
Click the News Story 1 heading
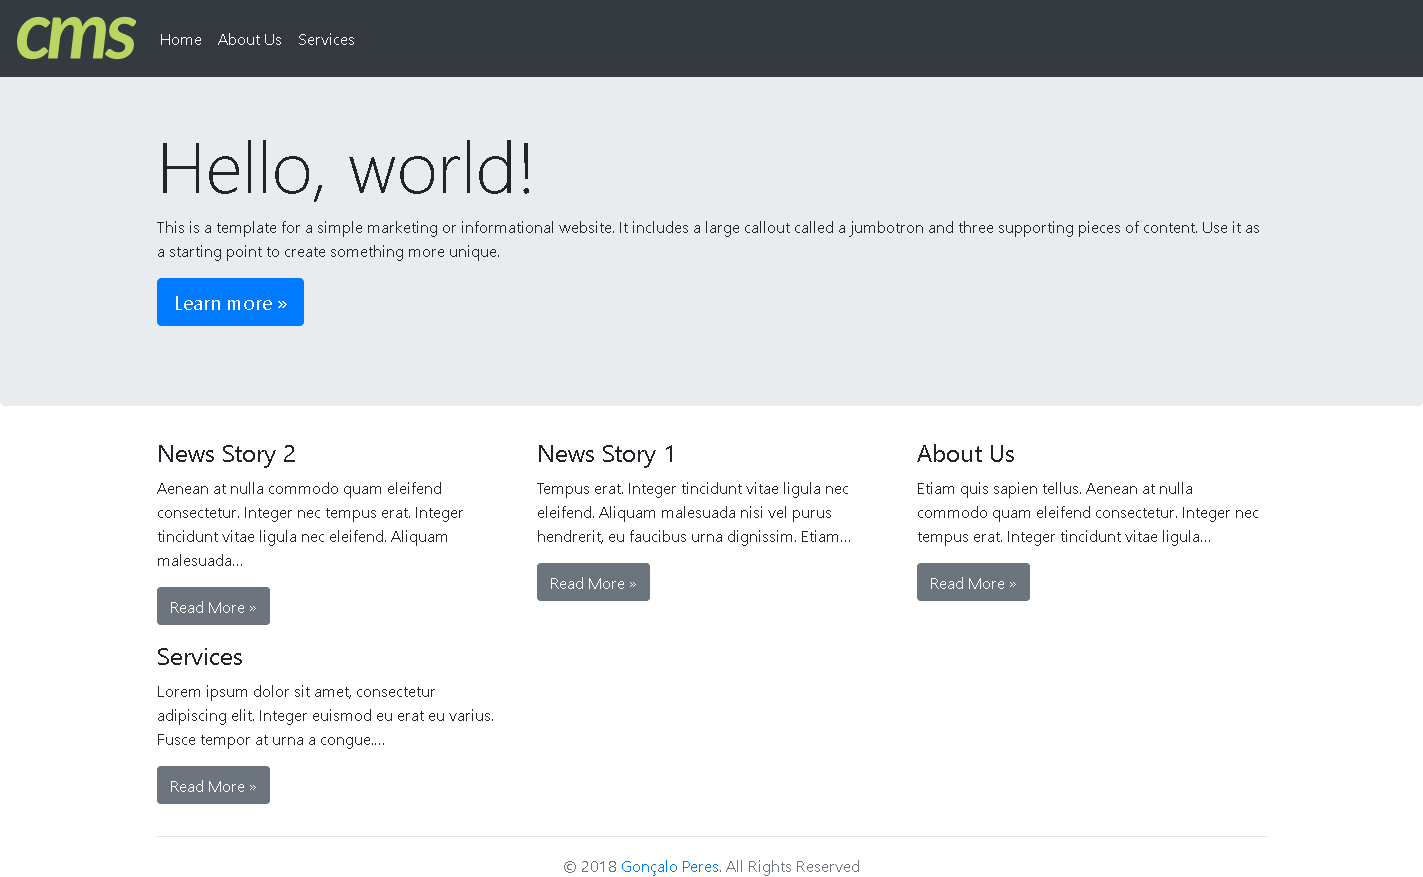606,454
